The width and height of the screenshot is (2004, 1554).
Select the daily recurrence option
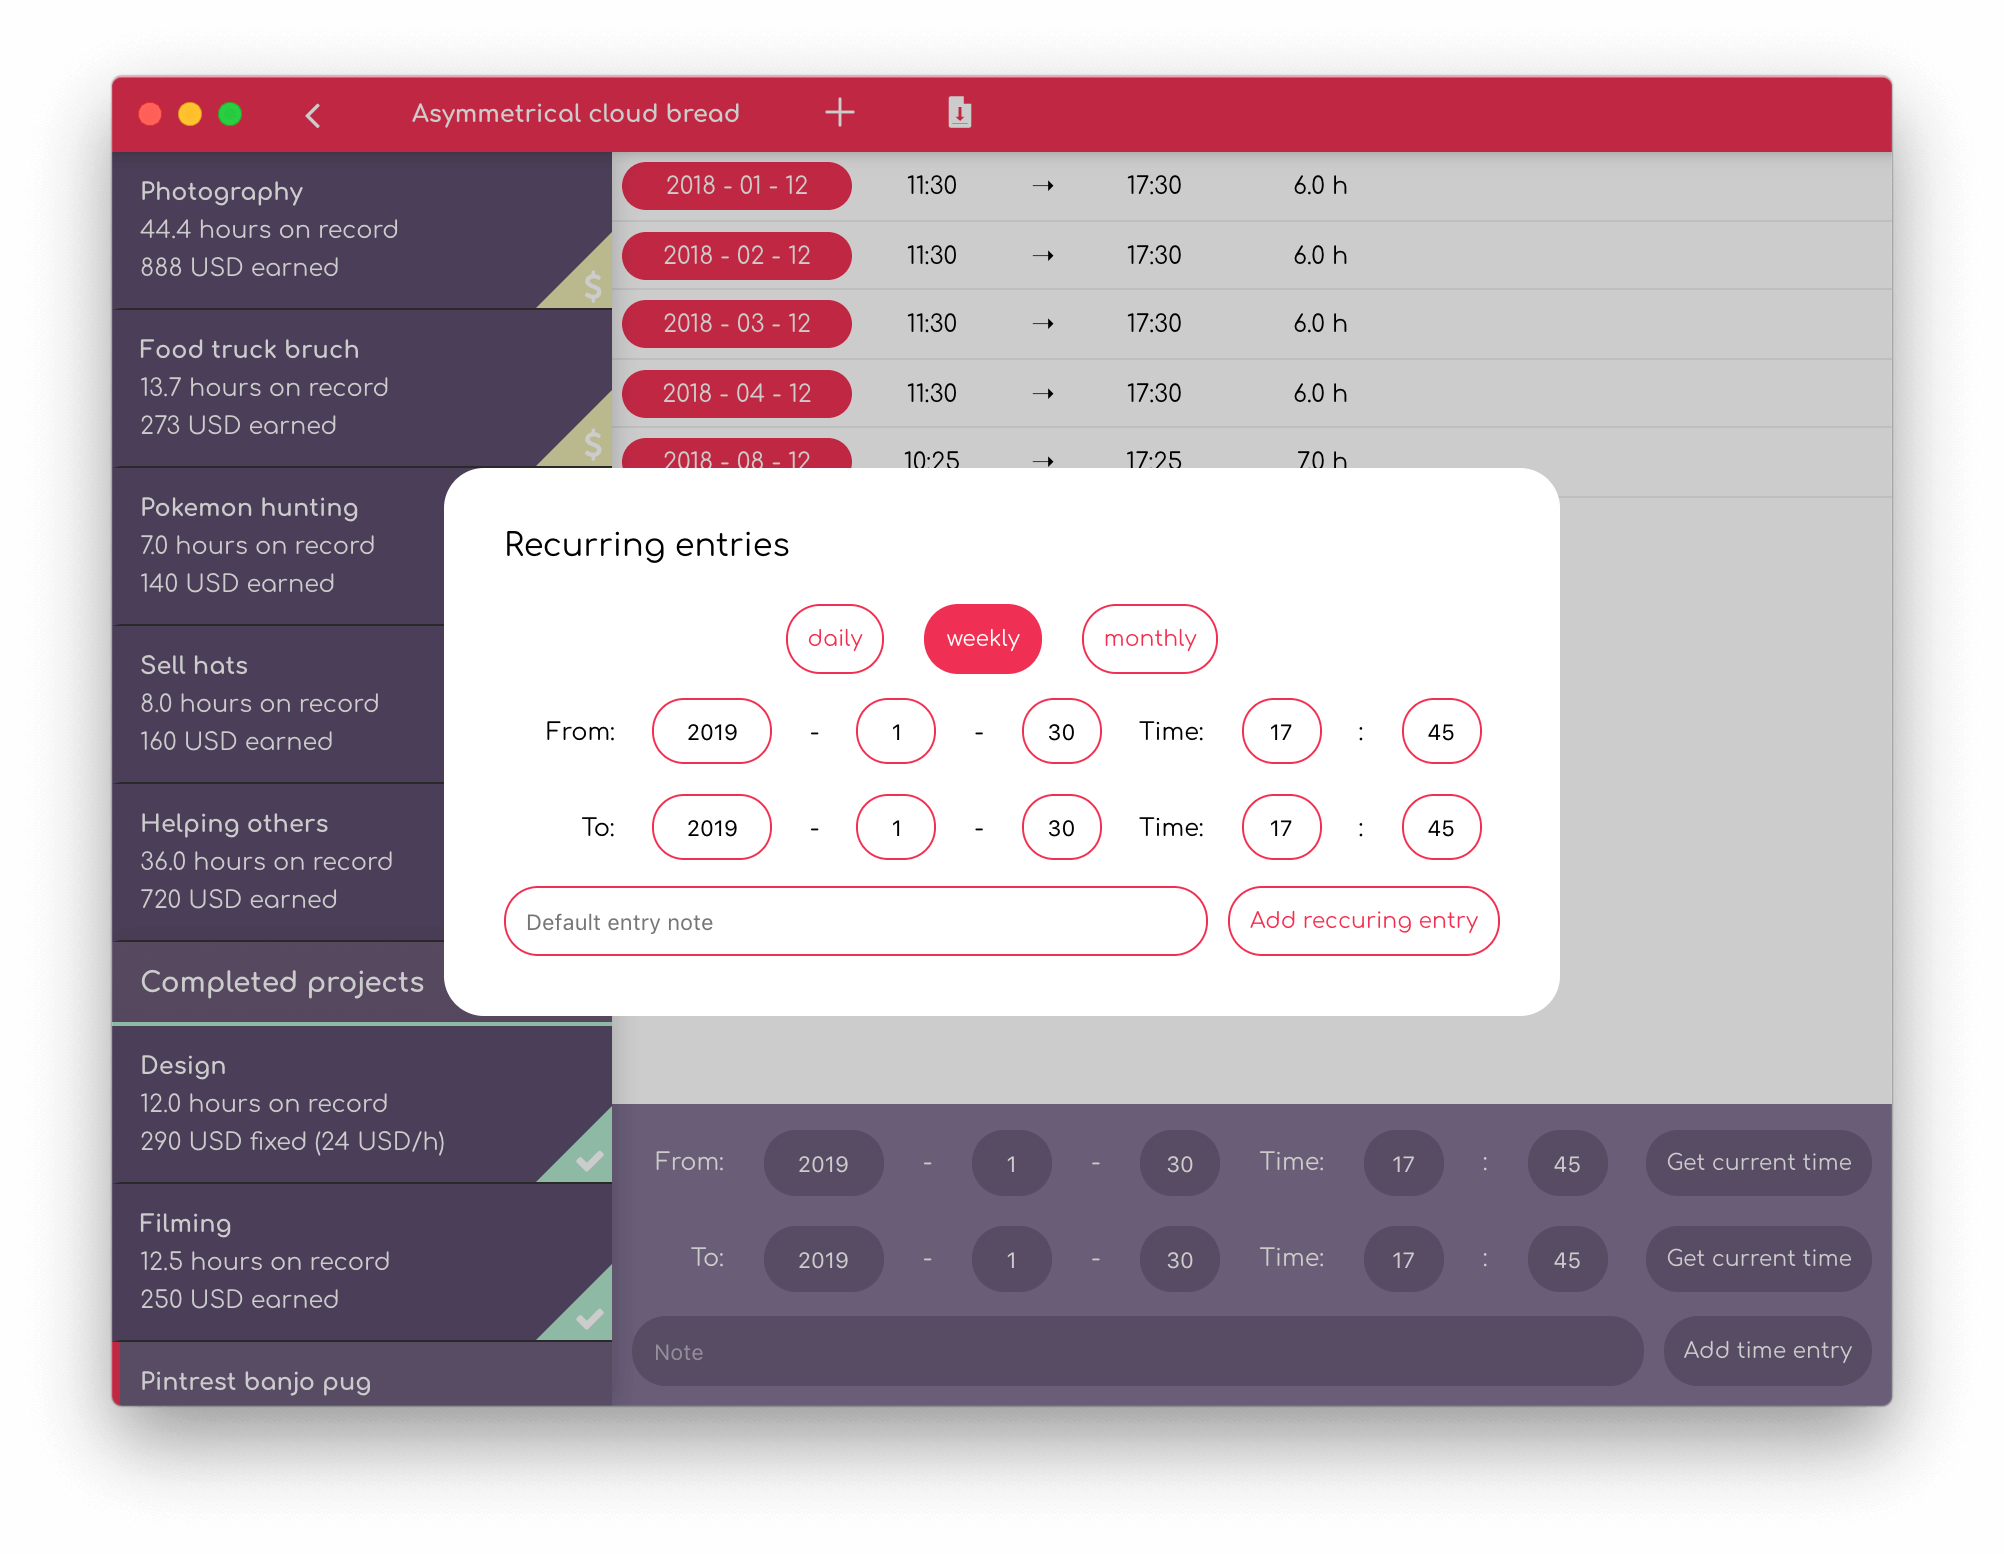click(834, 638)
